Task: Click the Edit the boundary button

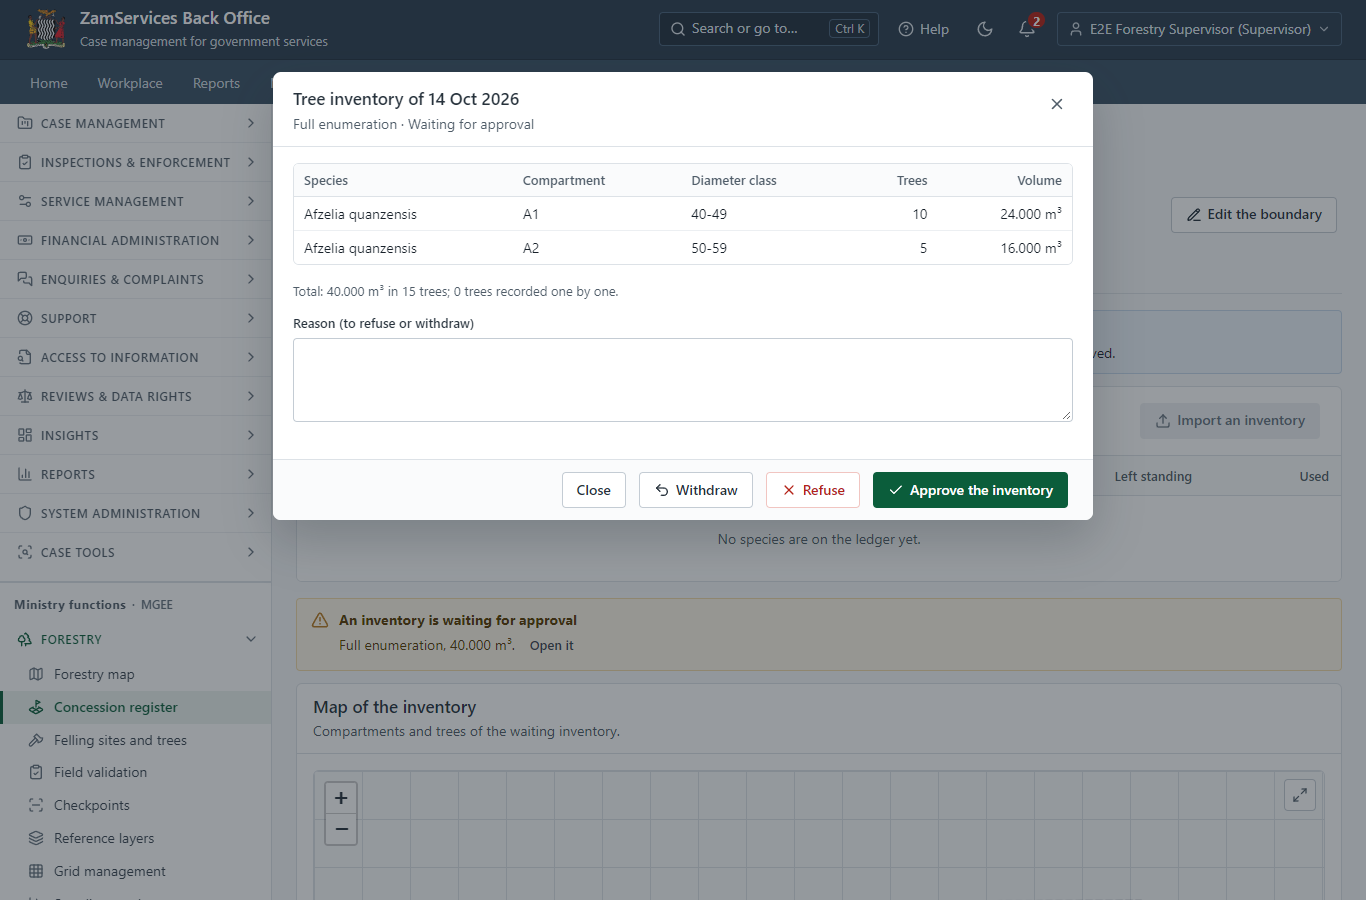Action: (1254, 215)
